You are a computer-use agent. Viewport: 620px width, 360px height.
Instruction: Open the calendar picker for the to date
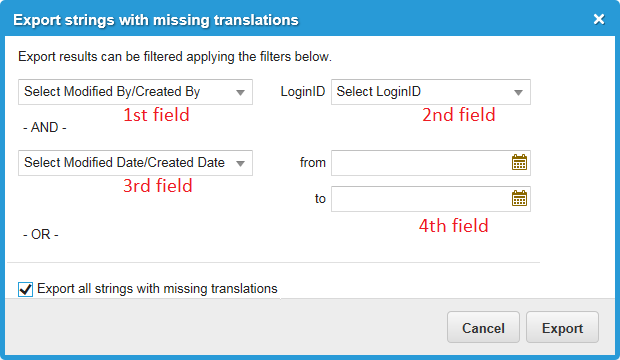(x=519, y=198)
